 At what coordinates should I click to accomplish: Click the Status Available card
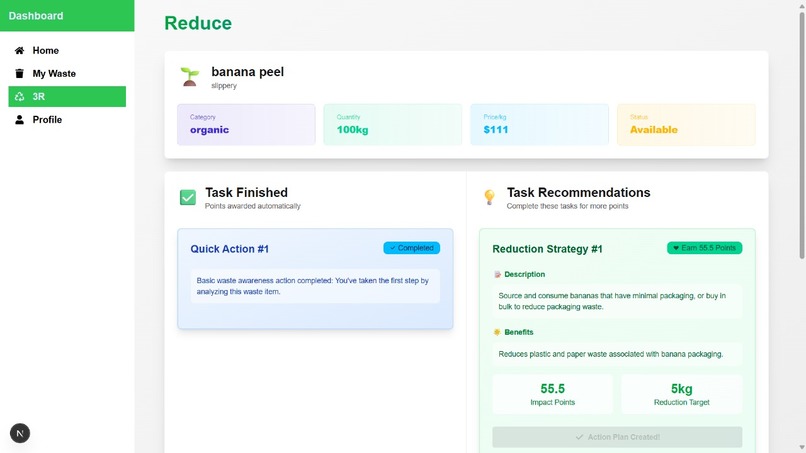click(686, 124)
